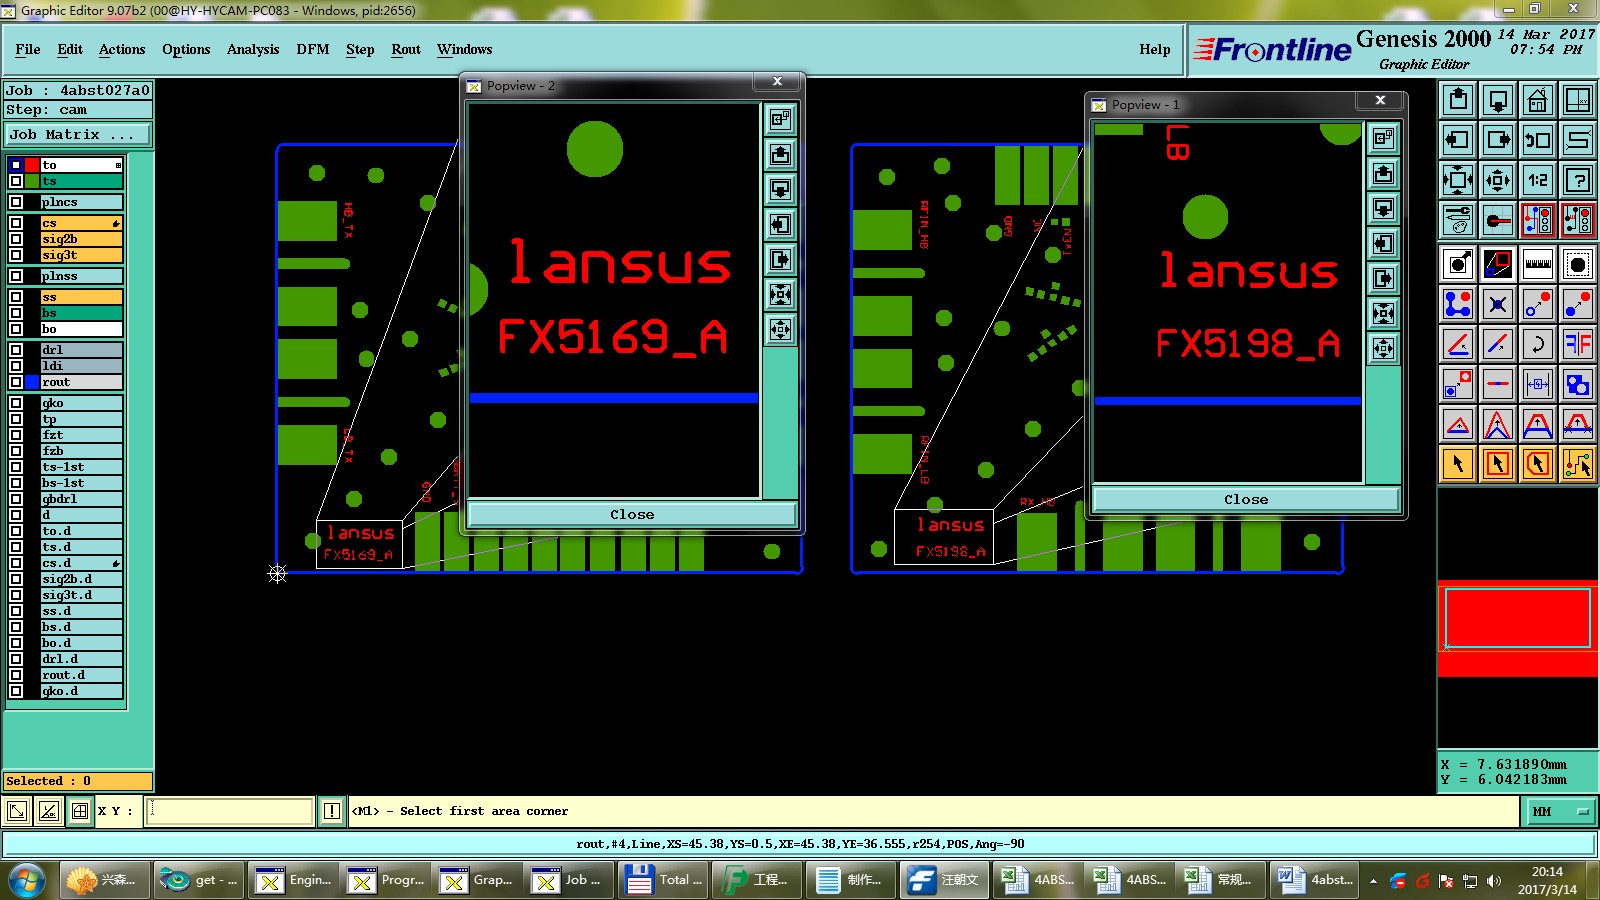
Task: Click top toolbar icon in Popview - 1
Action: pyautogui.click(x=1383, y=138)
